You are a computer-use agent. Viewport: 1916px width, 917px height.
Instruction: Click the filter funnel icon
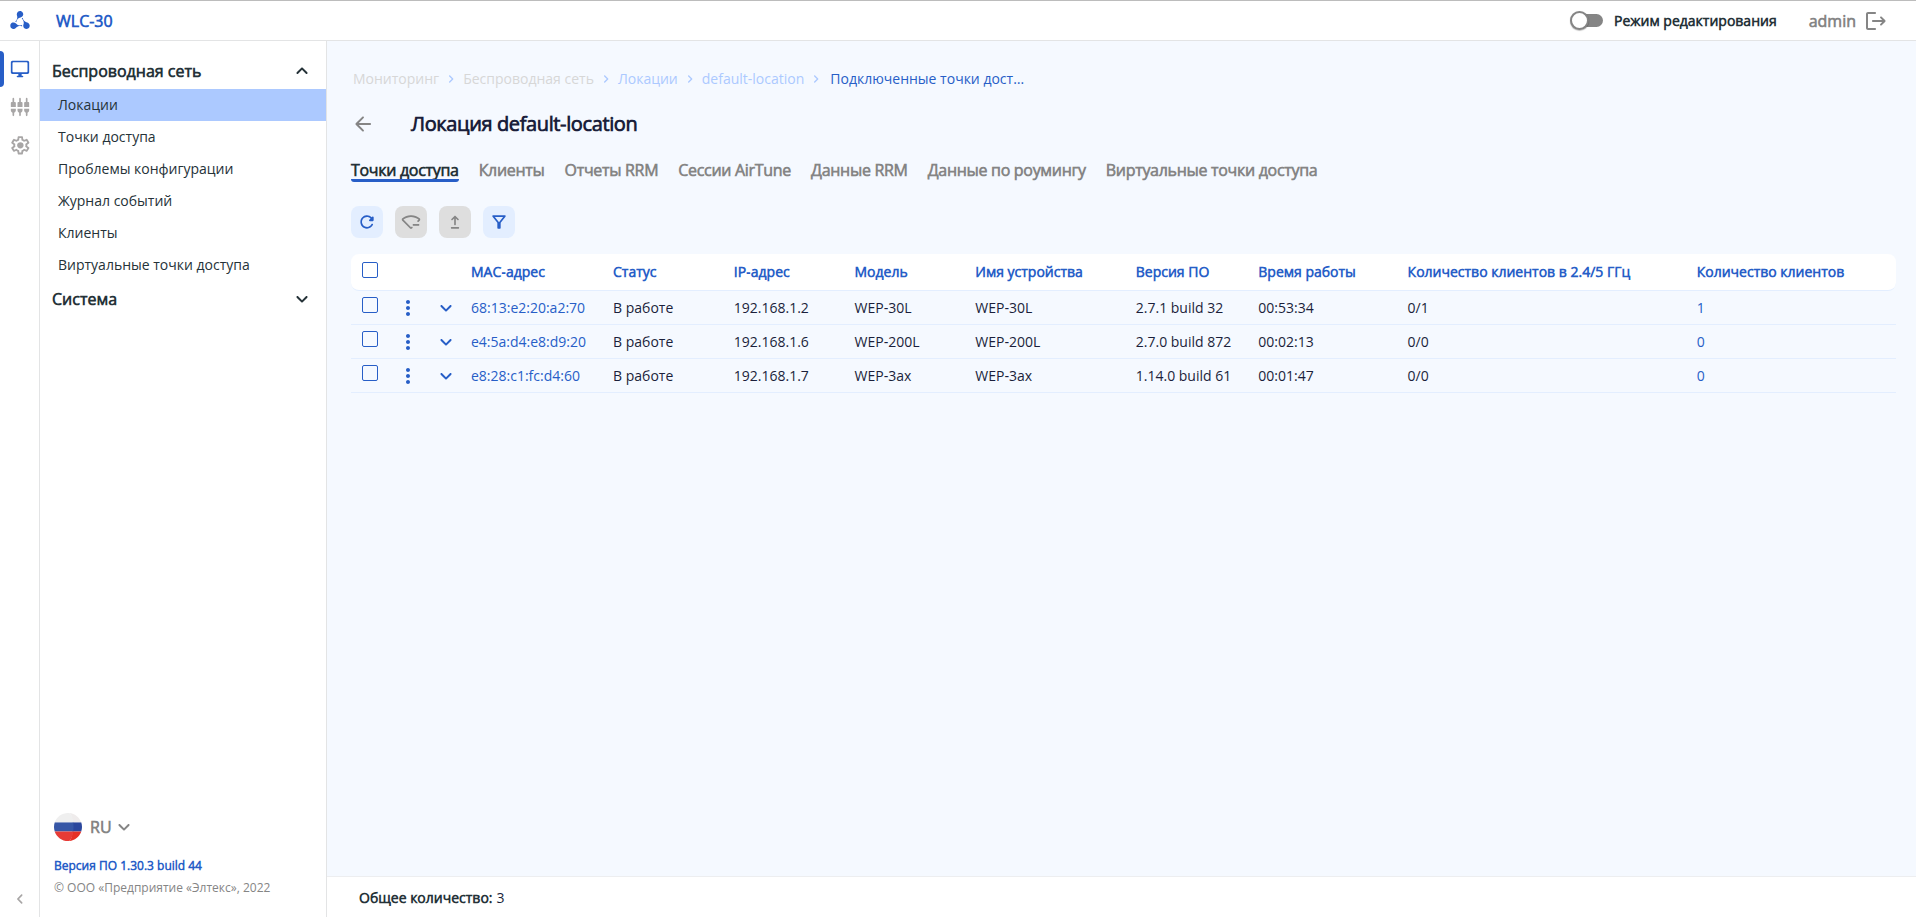coord(498,222)
